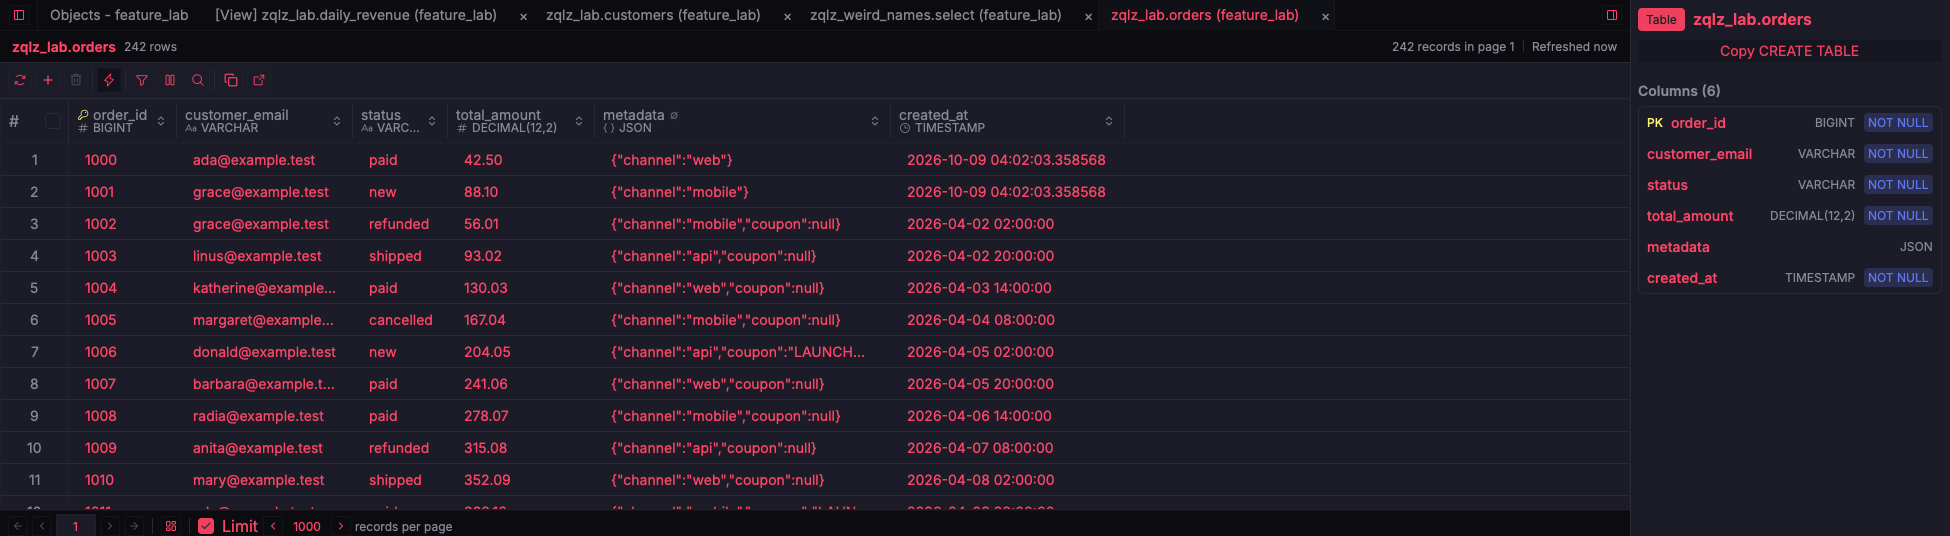Click Copy CREATE TABLE button
This screenshot has height=536, width=1950.
click(1789, 51)
